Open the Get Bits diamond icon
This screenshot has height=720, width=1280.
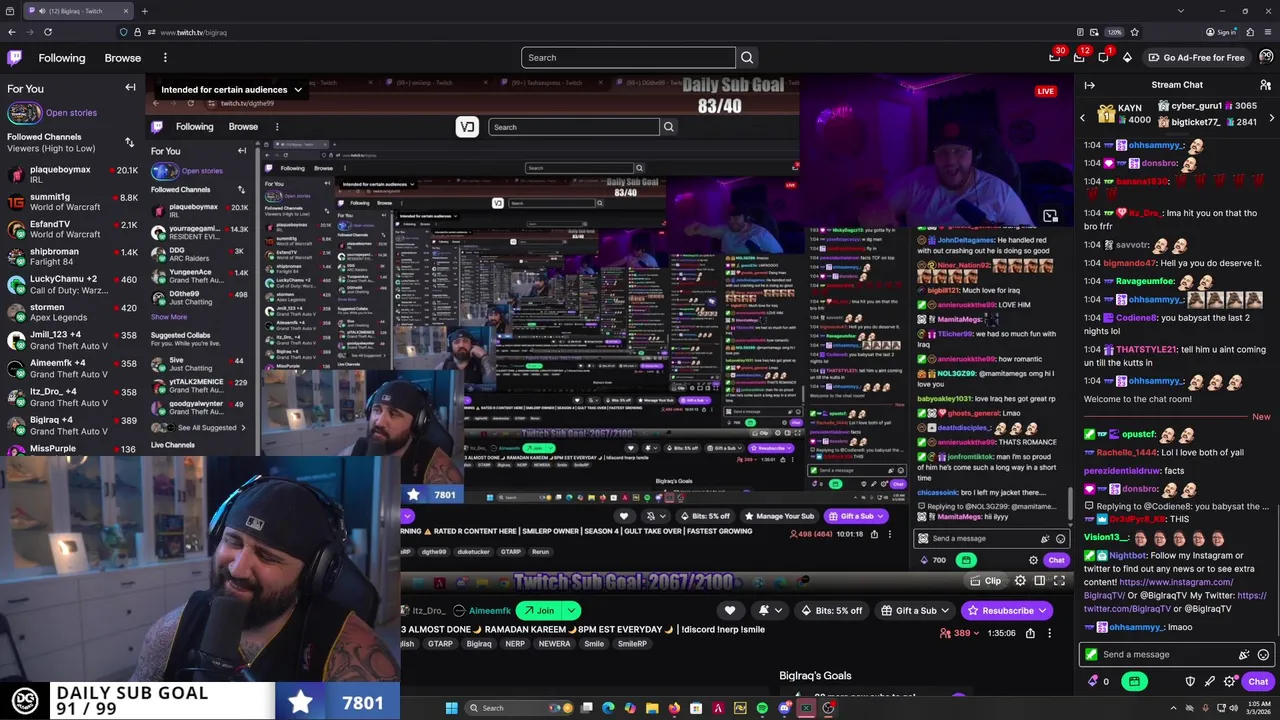tap(1127, 58)
